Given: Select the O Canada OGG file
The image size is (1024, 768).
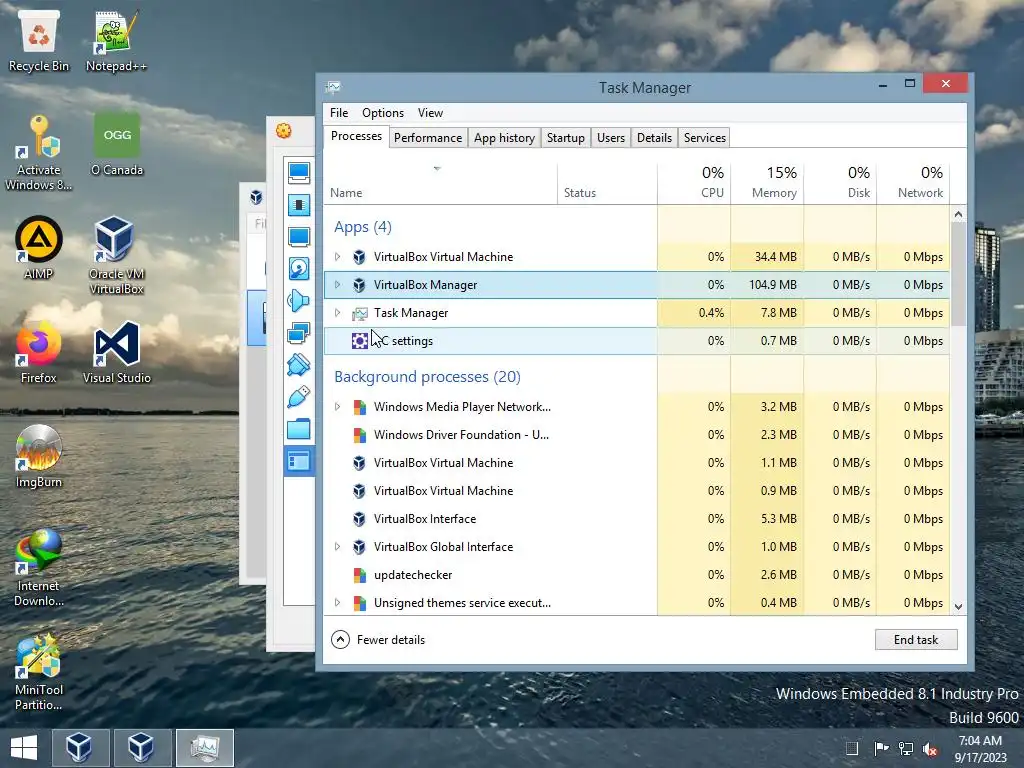Looking at the screenshot, I should 117,145.
